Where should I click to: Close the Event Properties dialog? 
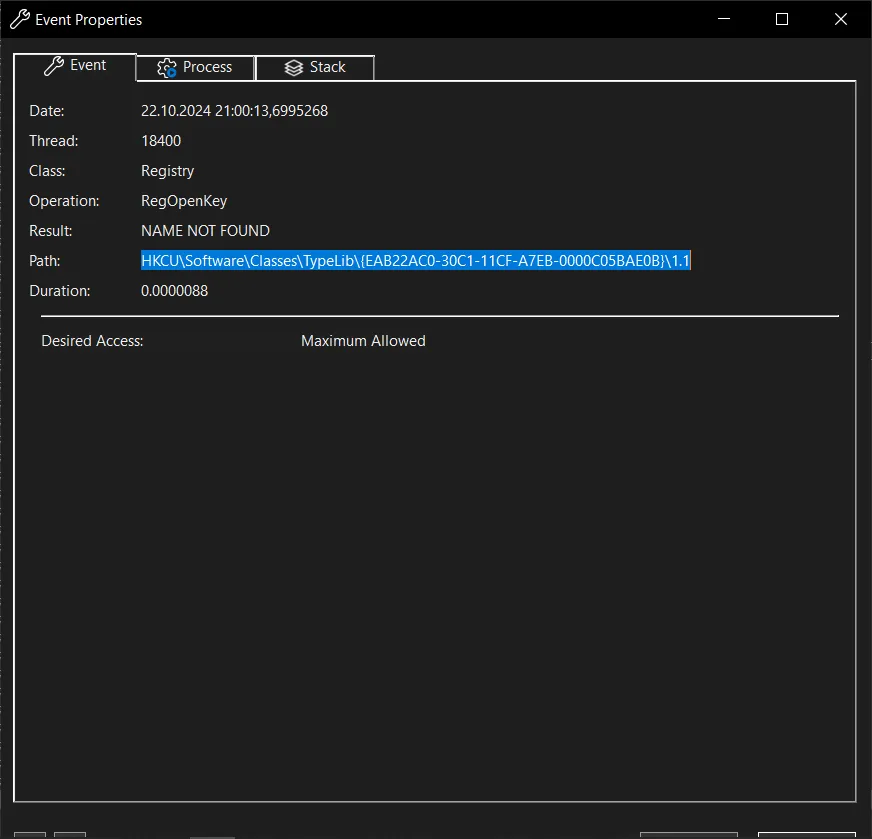[x=841, y=19]
